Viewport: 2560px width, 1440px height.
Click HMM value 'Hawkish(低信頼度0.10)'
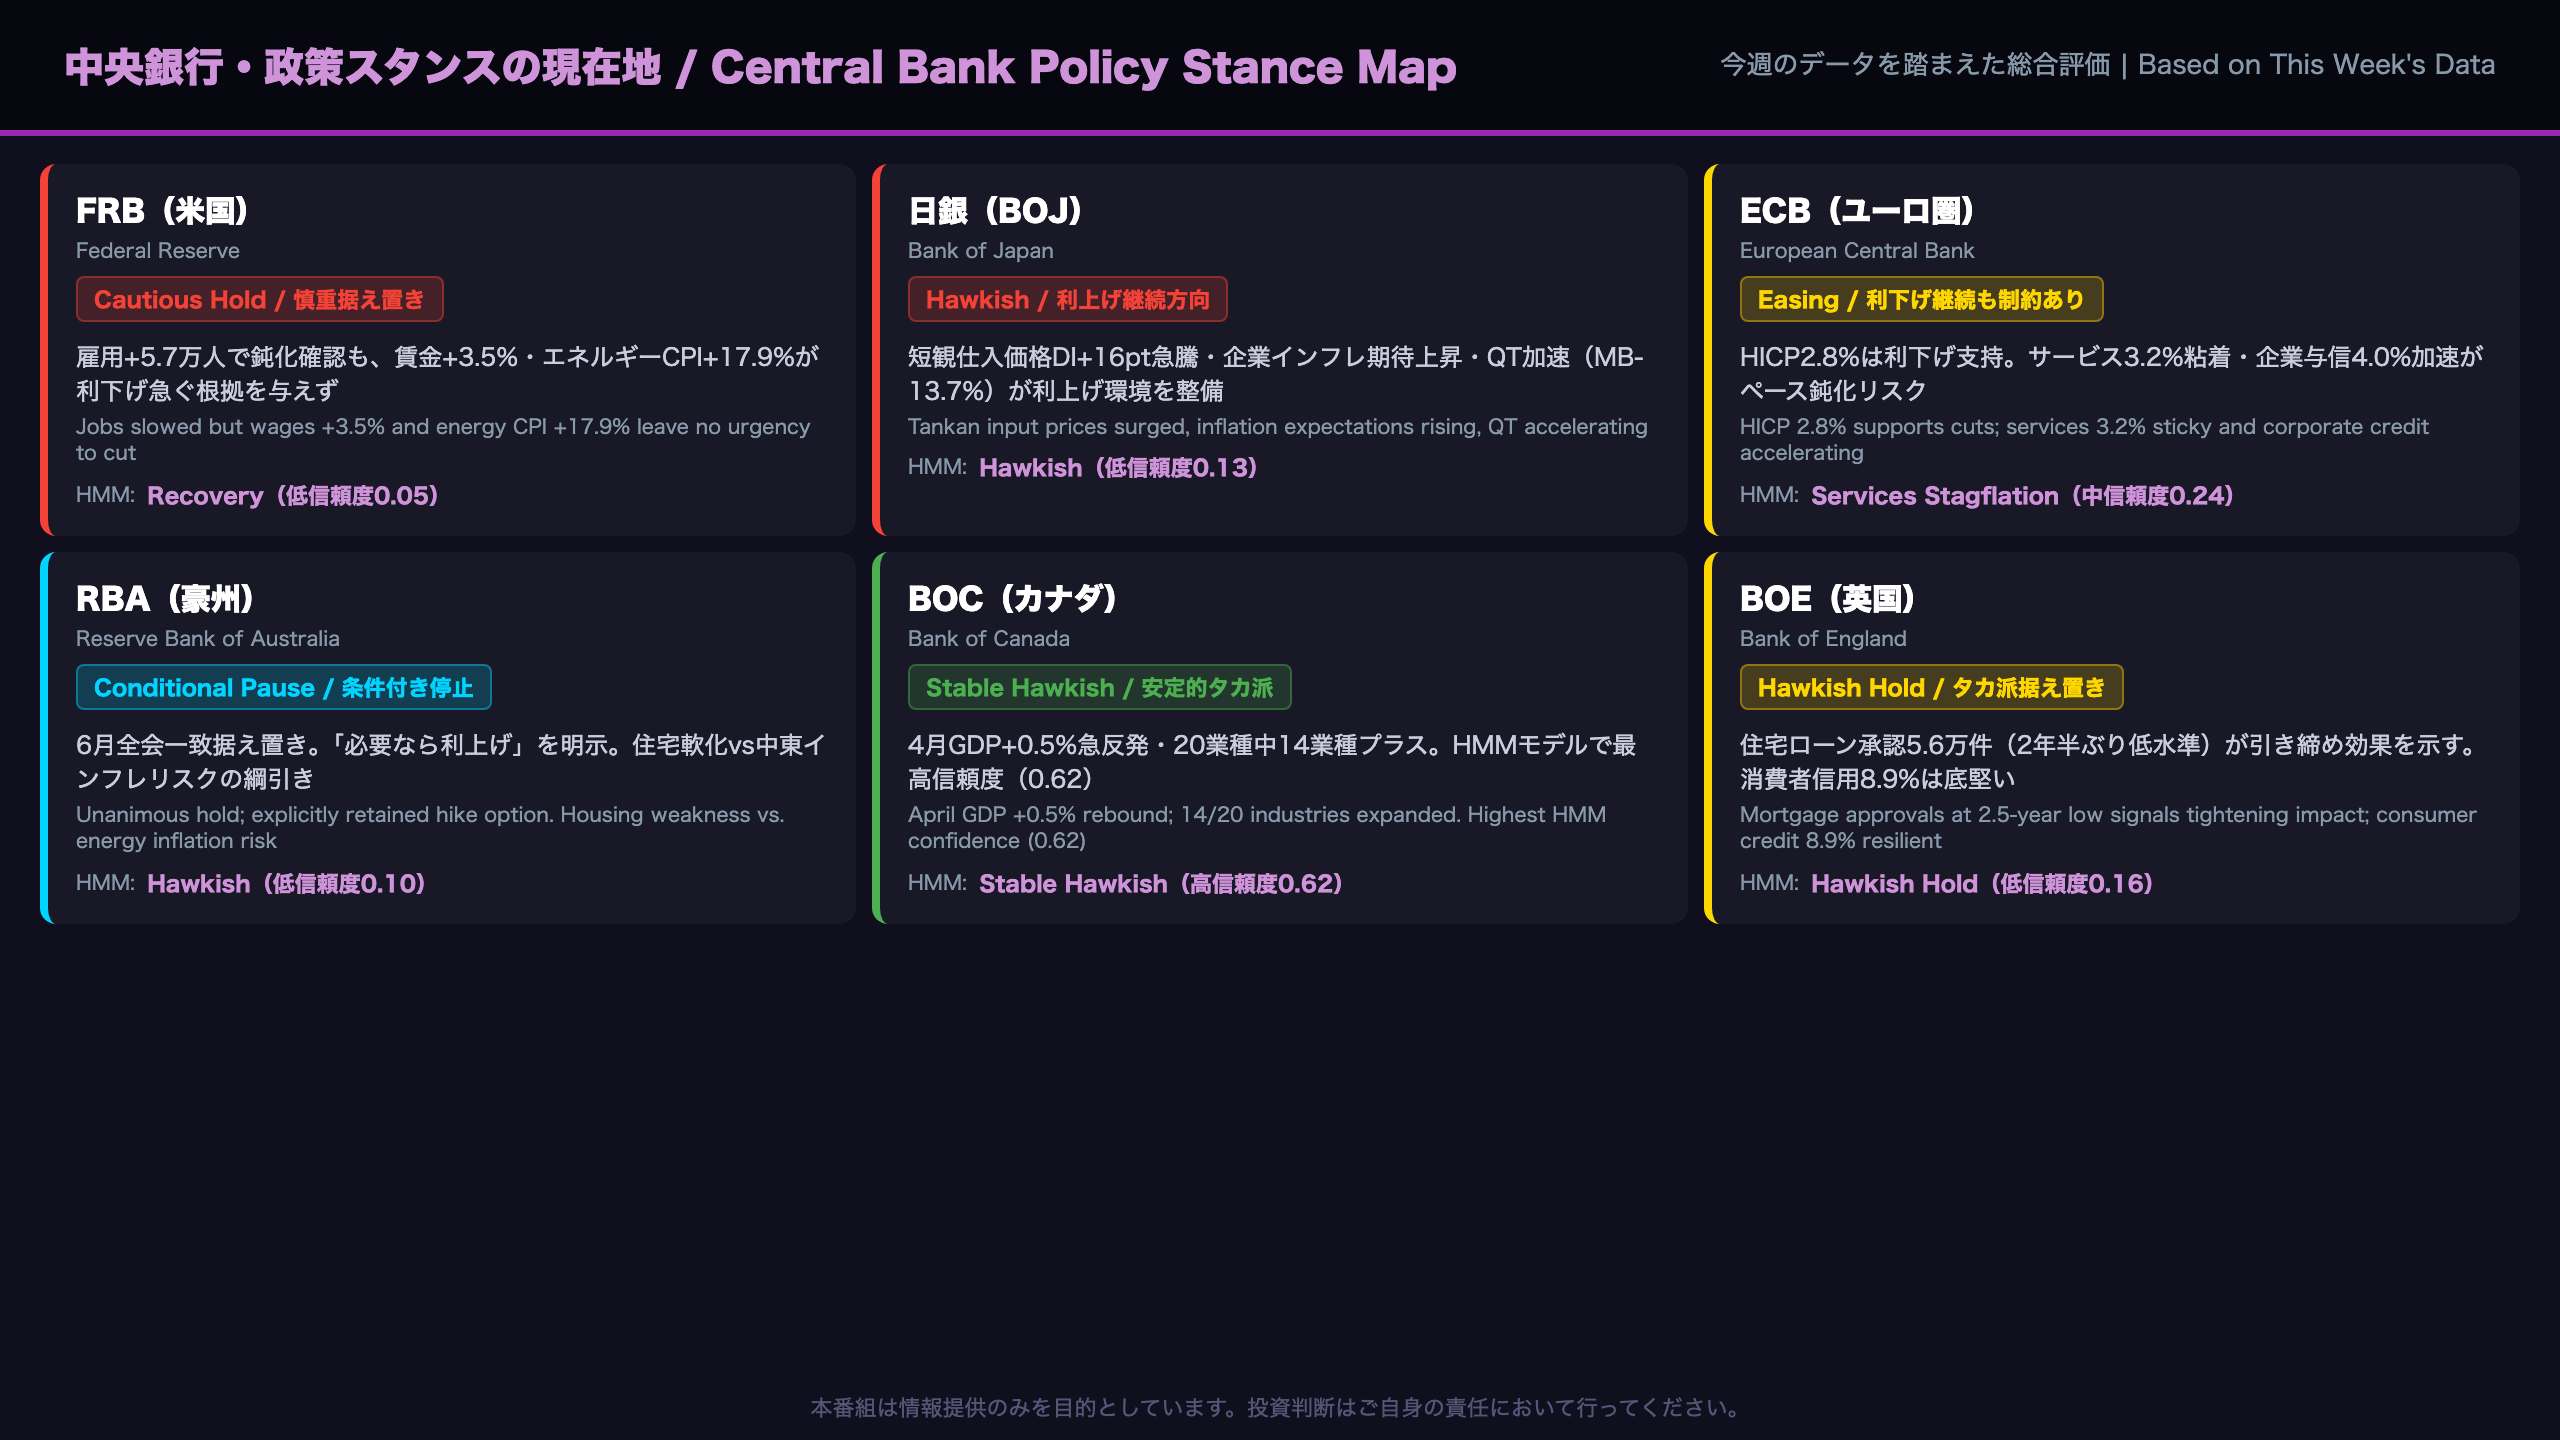287,884
